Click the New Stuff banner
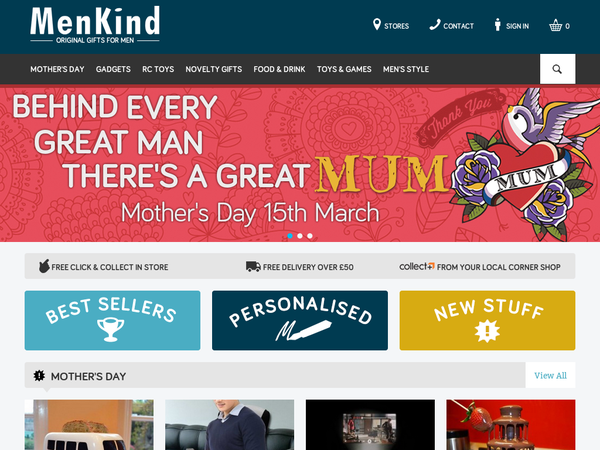The height and width of the screenshot is (450, 600). pyautogui.click(x=488, y=320)
